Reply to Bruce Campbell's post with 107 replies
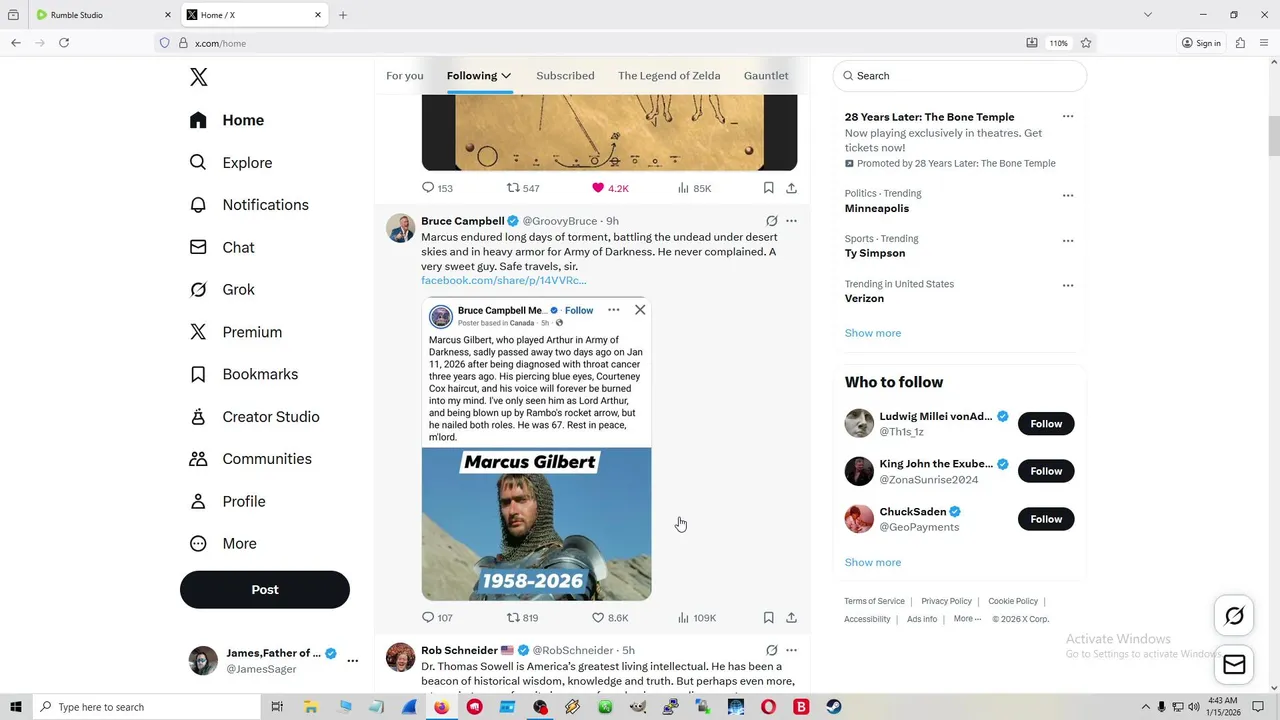Image resolution: width=1280 pixels, height=720 pixels. [437, 618]
